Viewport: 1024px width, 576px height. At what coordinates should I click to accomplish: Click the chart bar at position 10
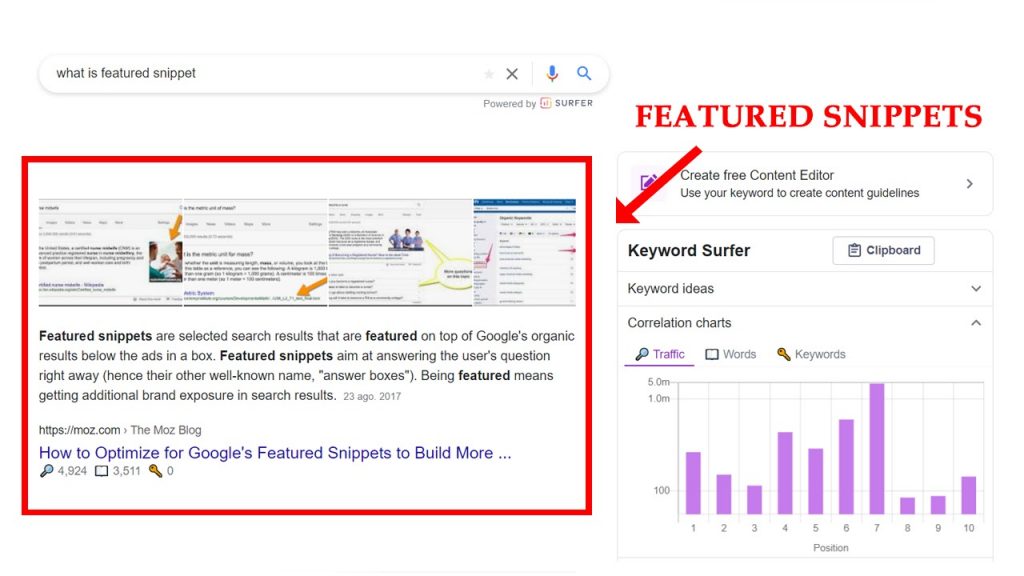point(968,495)
